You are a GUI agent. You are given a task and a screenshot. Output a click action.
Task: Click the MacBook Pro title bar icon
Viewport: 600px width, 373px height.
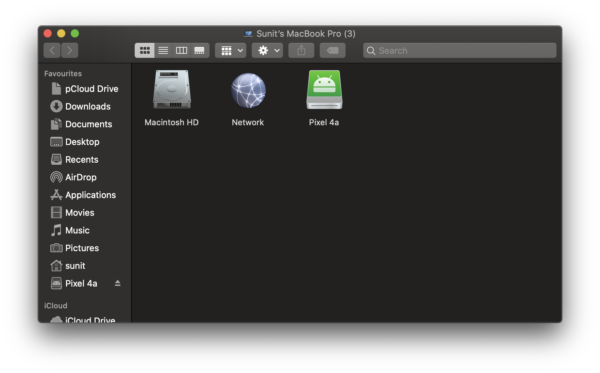(248, 34)
